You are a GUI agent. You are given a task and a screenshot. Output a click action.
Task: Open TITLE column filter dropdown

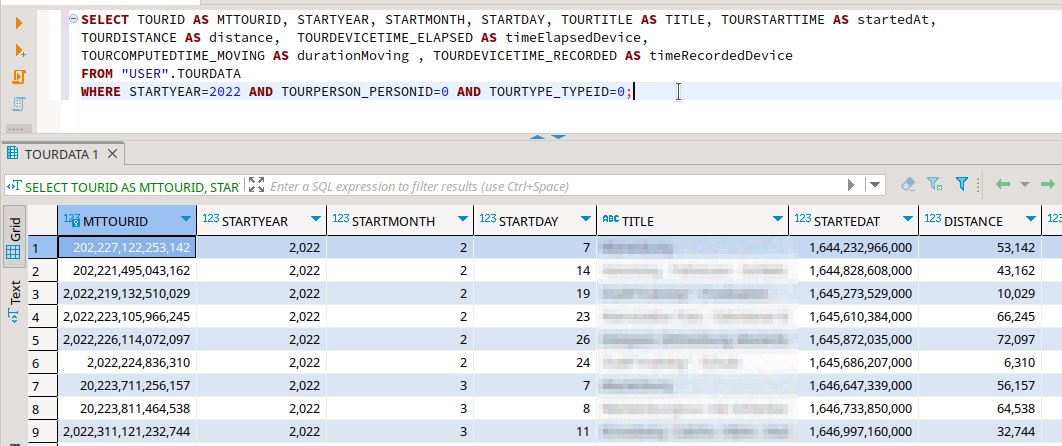coord(778,219)
